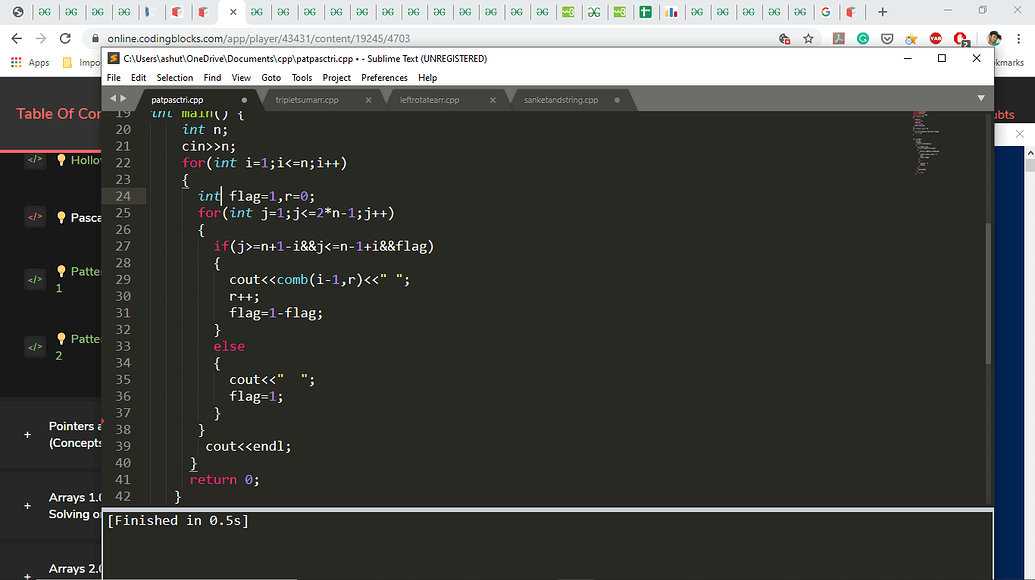Reload the current page
The width and height of the screenshot is (1035, 580).
(65, 38)
